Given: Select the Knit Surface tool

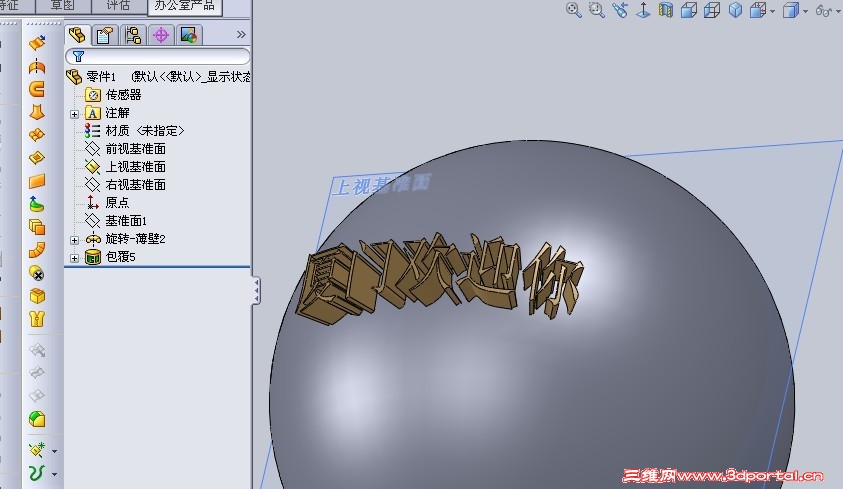Looking at the screenshot, I should pyautogui.click(x=37, y=319).
